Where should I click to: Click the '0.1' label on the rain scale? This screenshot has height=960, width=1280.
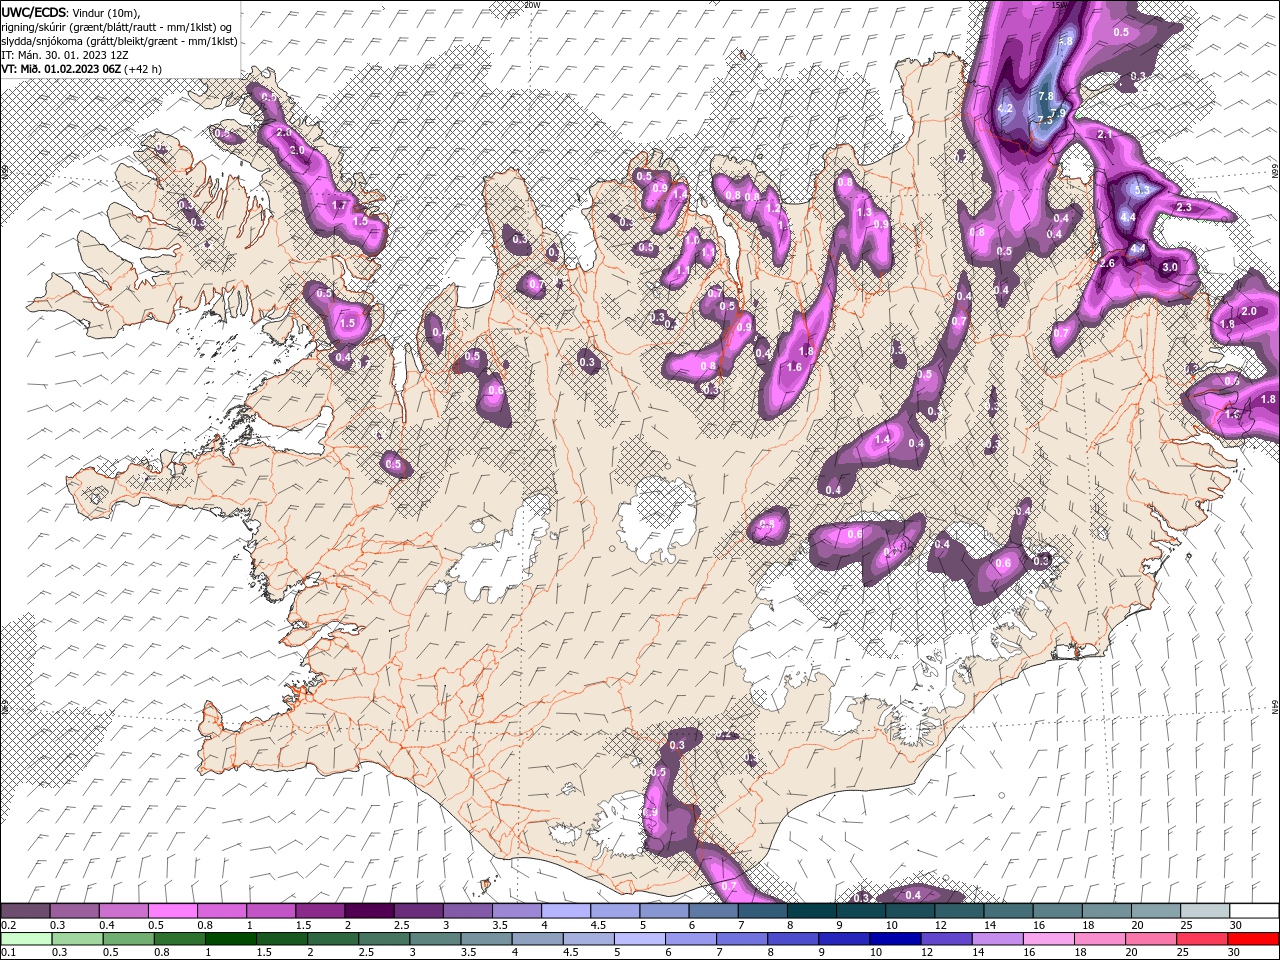click(8, 953)
